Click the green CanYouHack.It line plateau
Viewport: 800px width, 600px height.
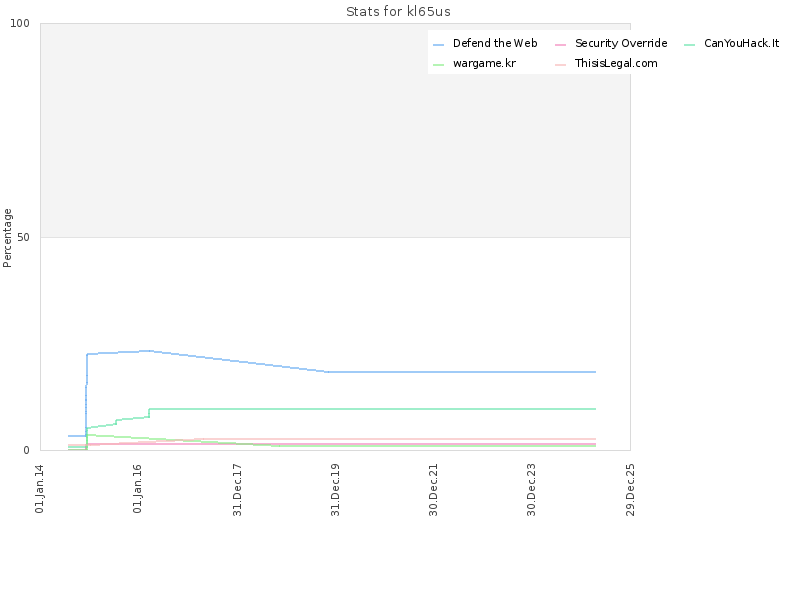pos(372,409)
